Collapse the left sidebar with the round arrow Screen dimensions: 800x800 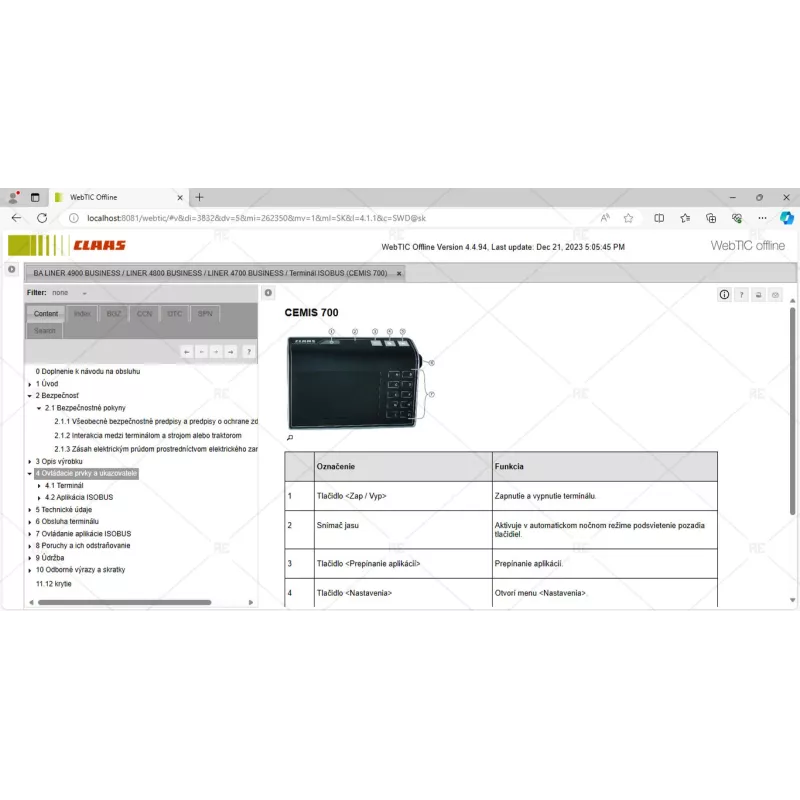point(11,269)
